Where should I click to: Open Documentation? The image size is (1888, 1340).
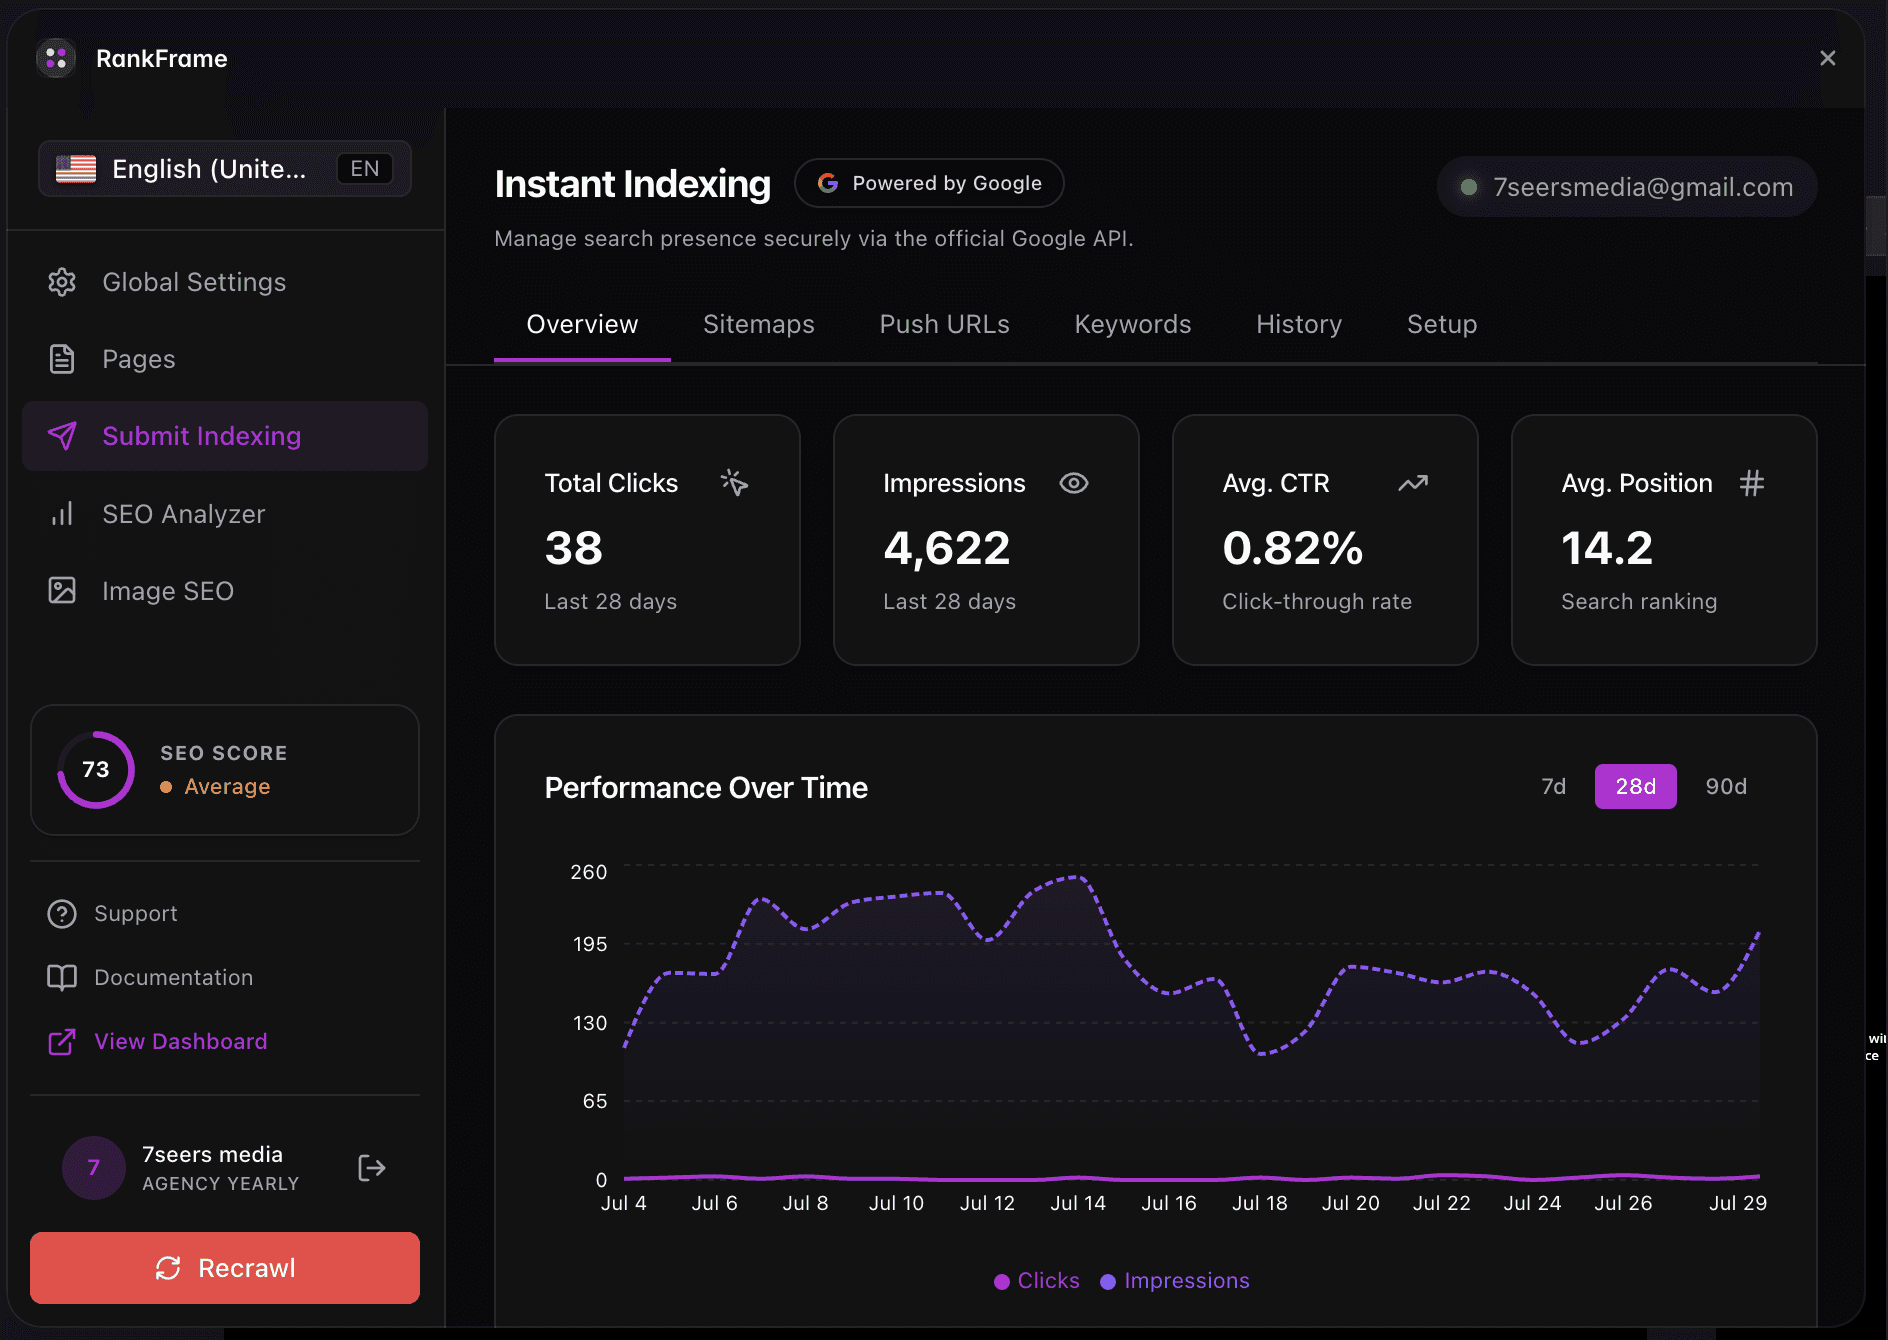point(173,978)
